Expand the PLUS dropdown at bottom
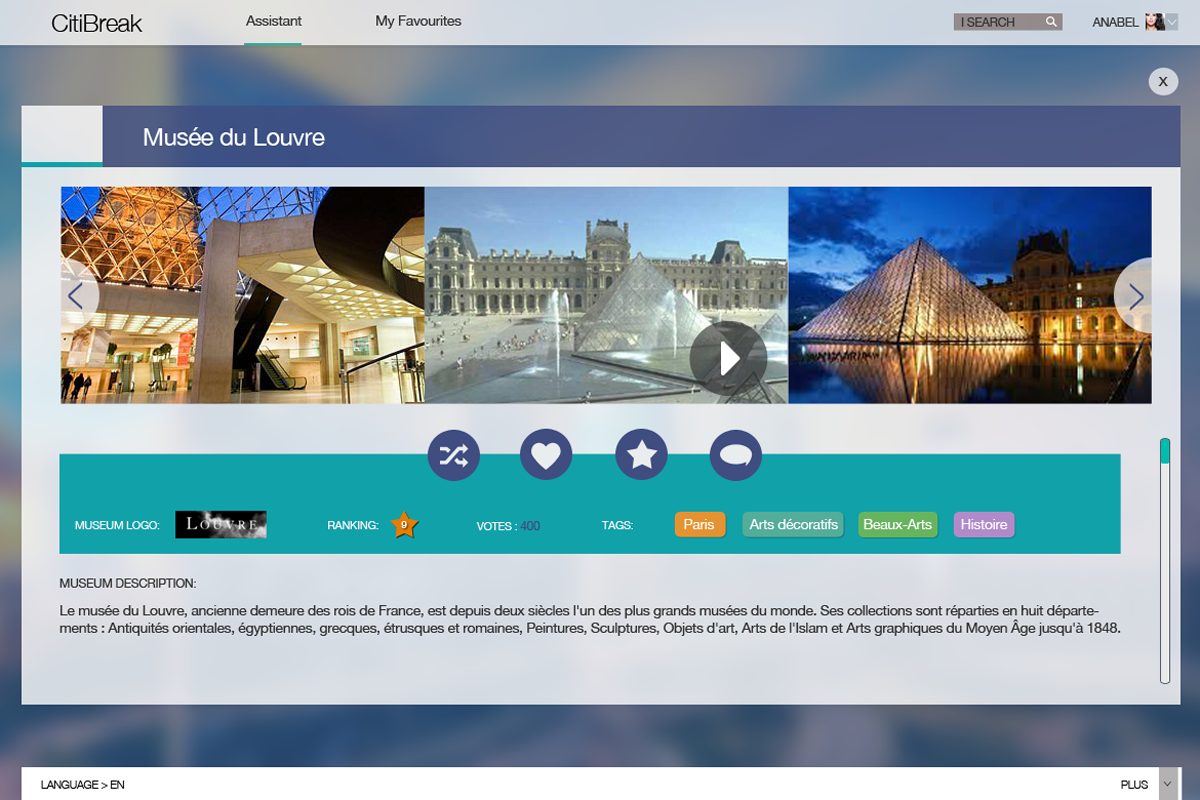Viewport: 1200px width, 800px height. (x=1167, y=784)
